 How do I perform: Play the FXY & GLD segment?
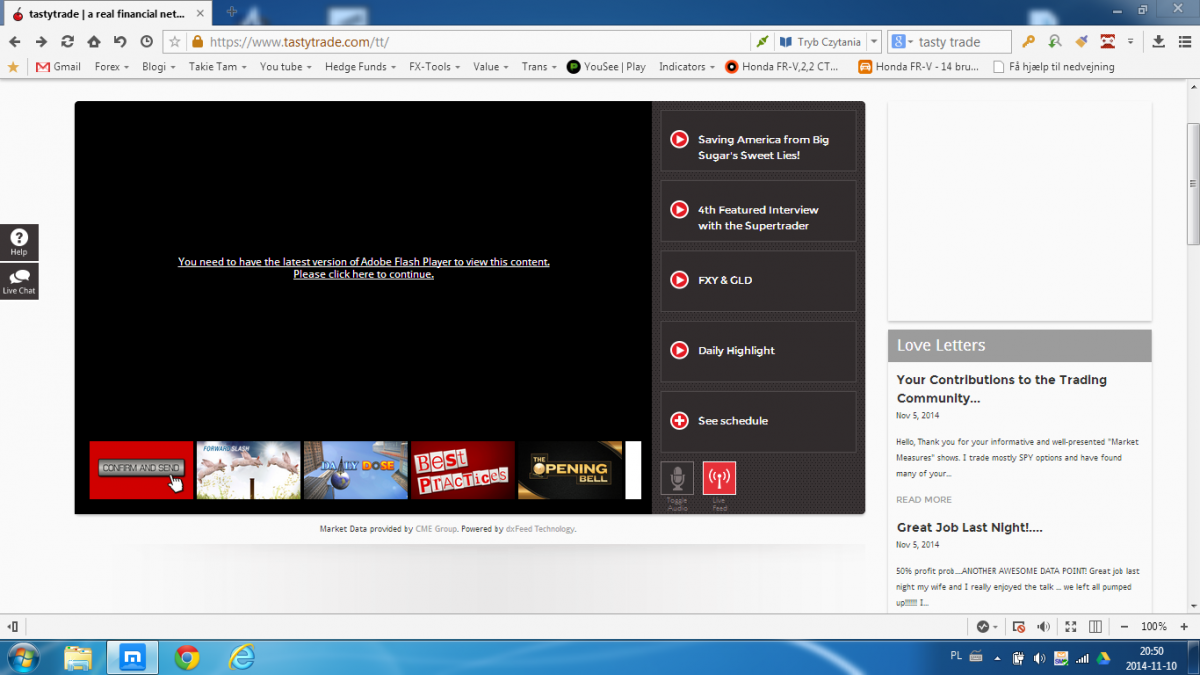click(758, 281)
